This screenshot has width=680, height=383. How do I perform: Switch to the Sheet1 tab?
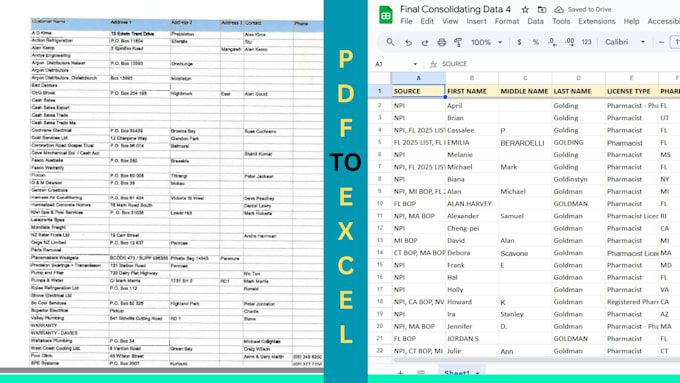(x=461, y=373)
